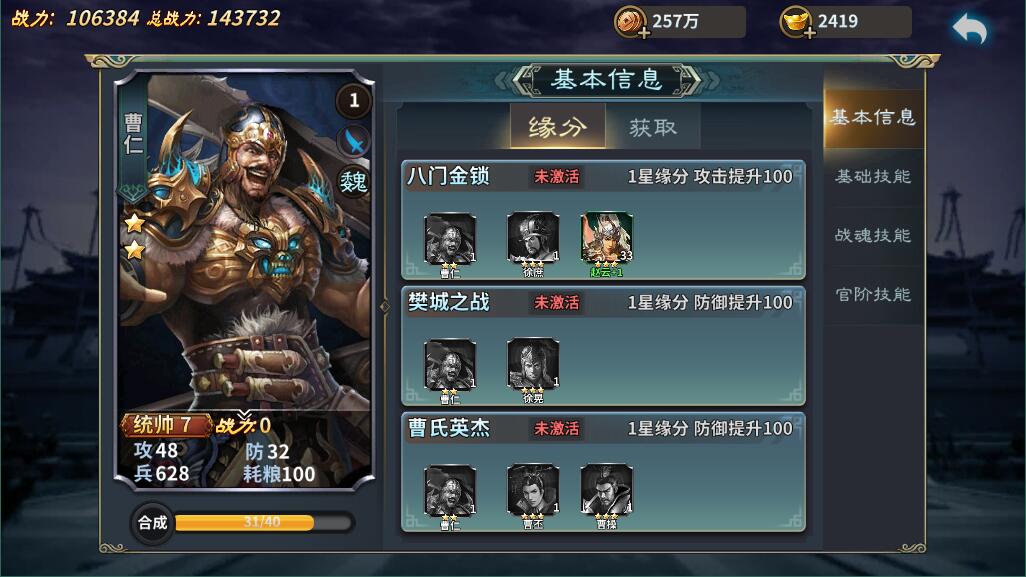This screenshot has height=577, width=1026.
Task: Click the 合成 synthesis button
Action: 152,523
